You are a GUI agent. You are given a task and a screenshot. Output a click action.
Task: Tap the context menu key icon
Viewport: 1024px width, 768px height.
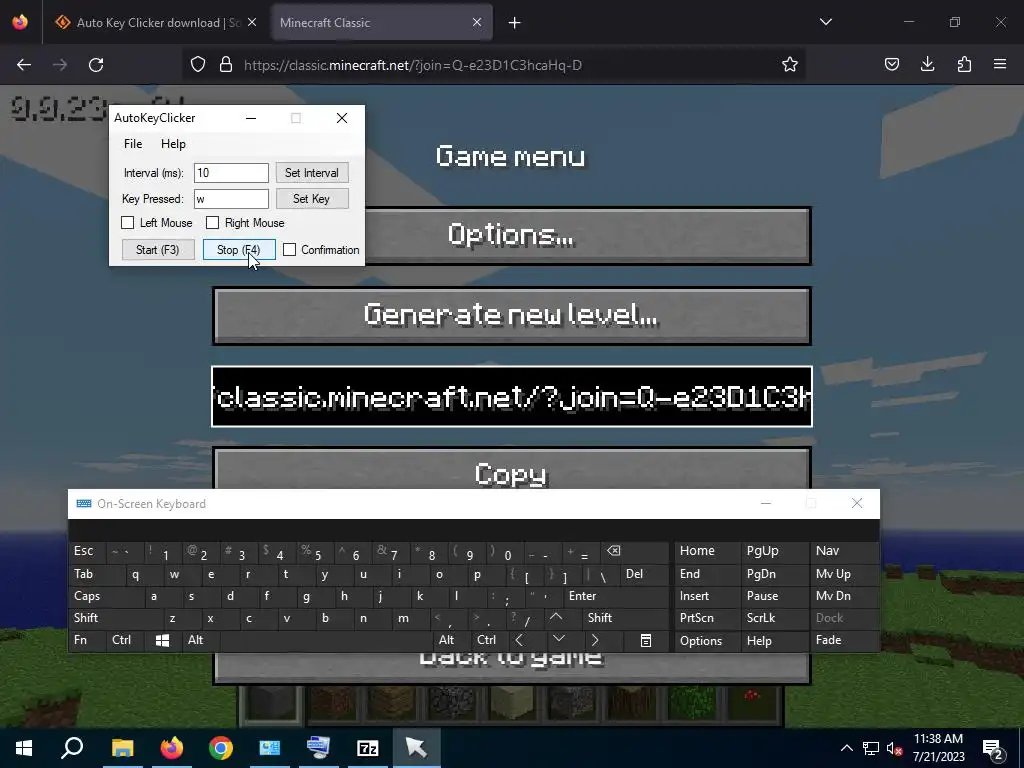[x=646, y=641]
